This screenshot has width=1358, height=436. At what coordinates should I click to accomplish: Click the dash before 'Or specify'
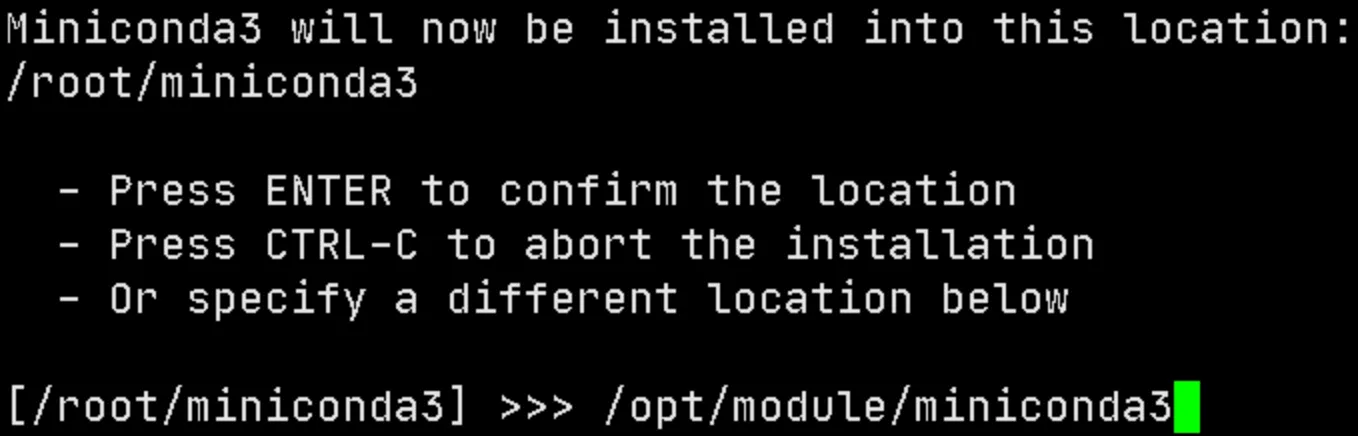coord(69,299)
